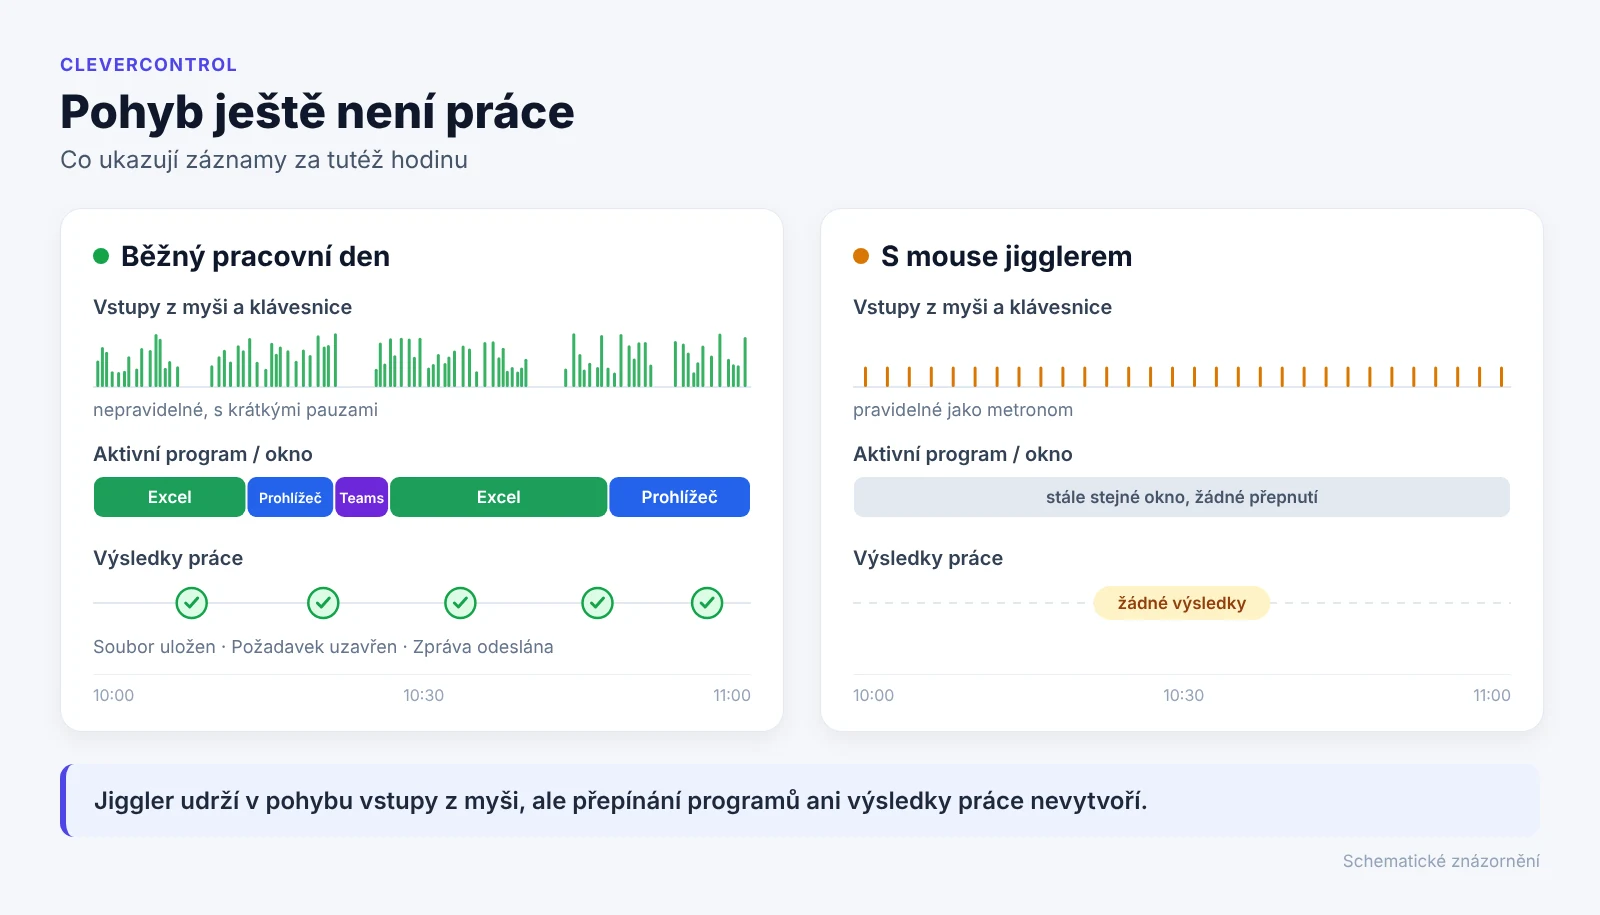Select the first checkmark icon under Výsledky práce

pos(192,603)
